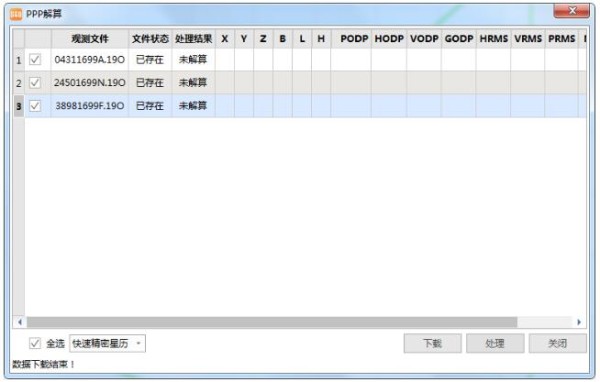Click 已存在 status in row 1
The height and width of the screenshot is (382, 600).
click(150, 60)
